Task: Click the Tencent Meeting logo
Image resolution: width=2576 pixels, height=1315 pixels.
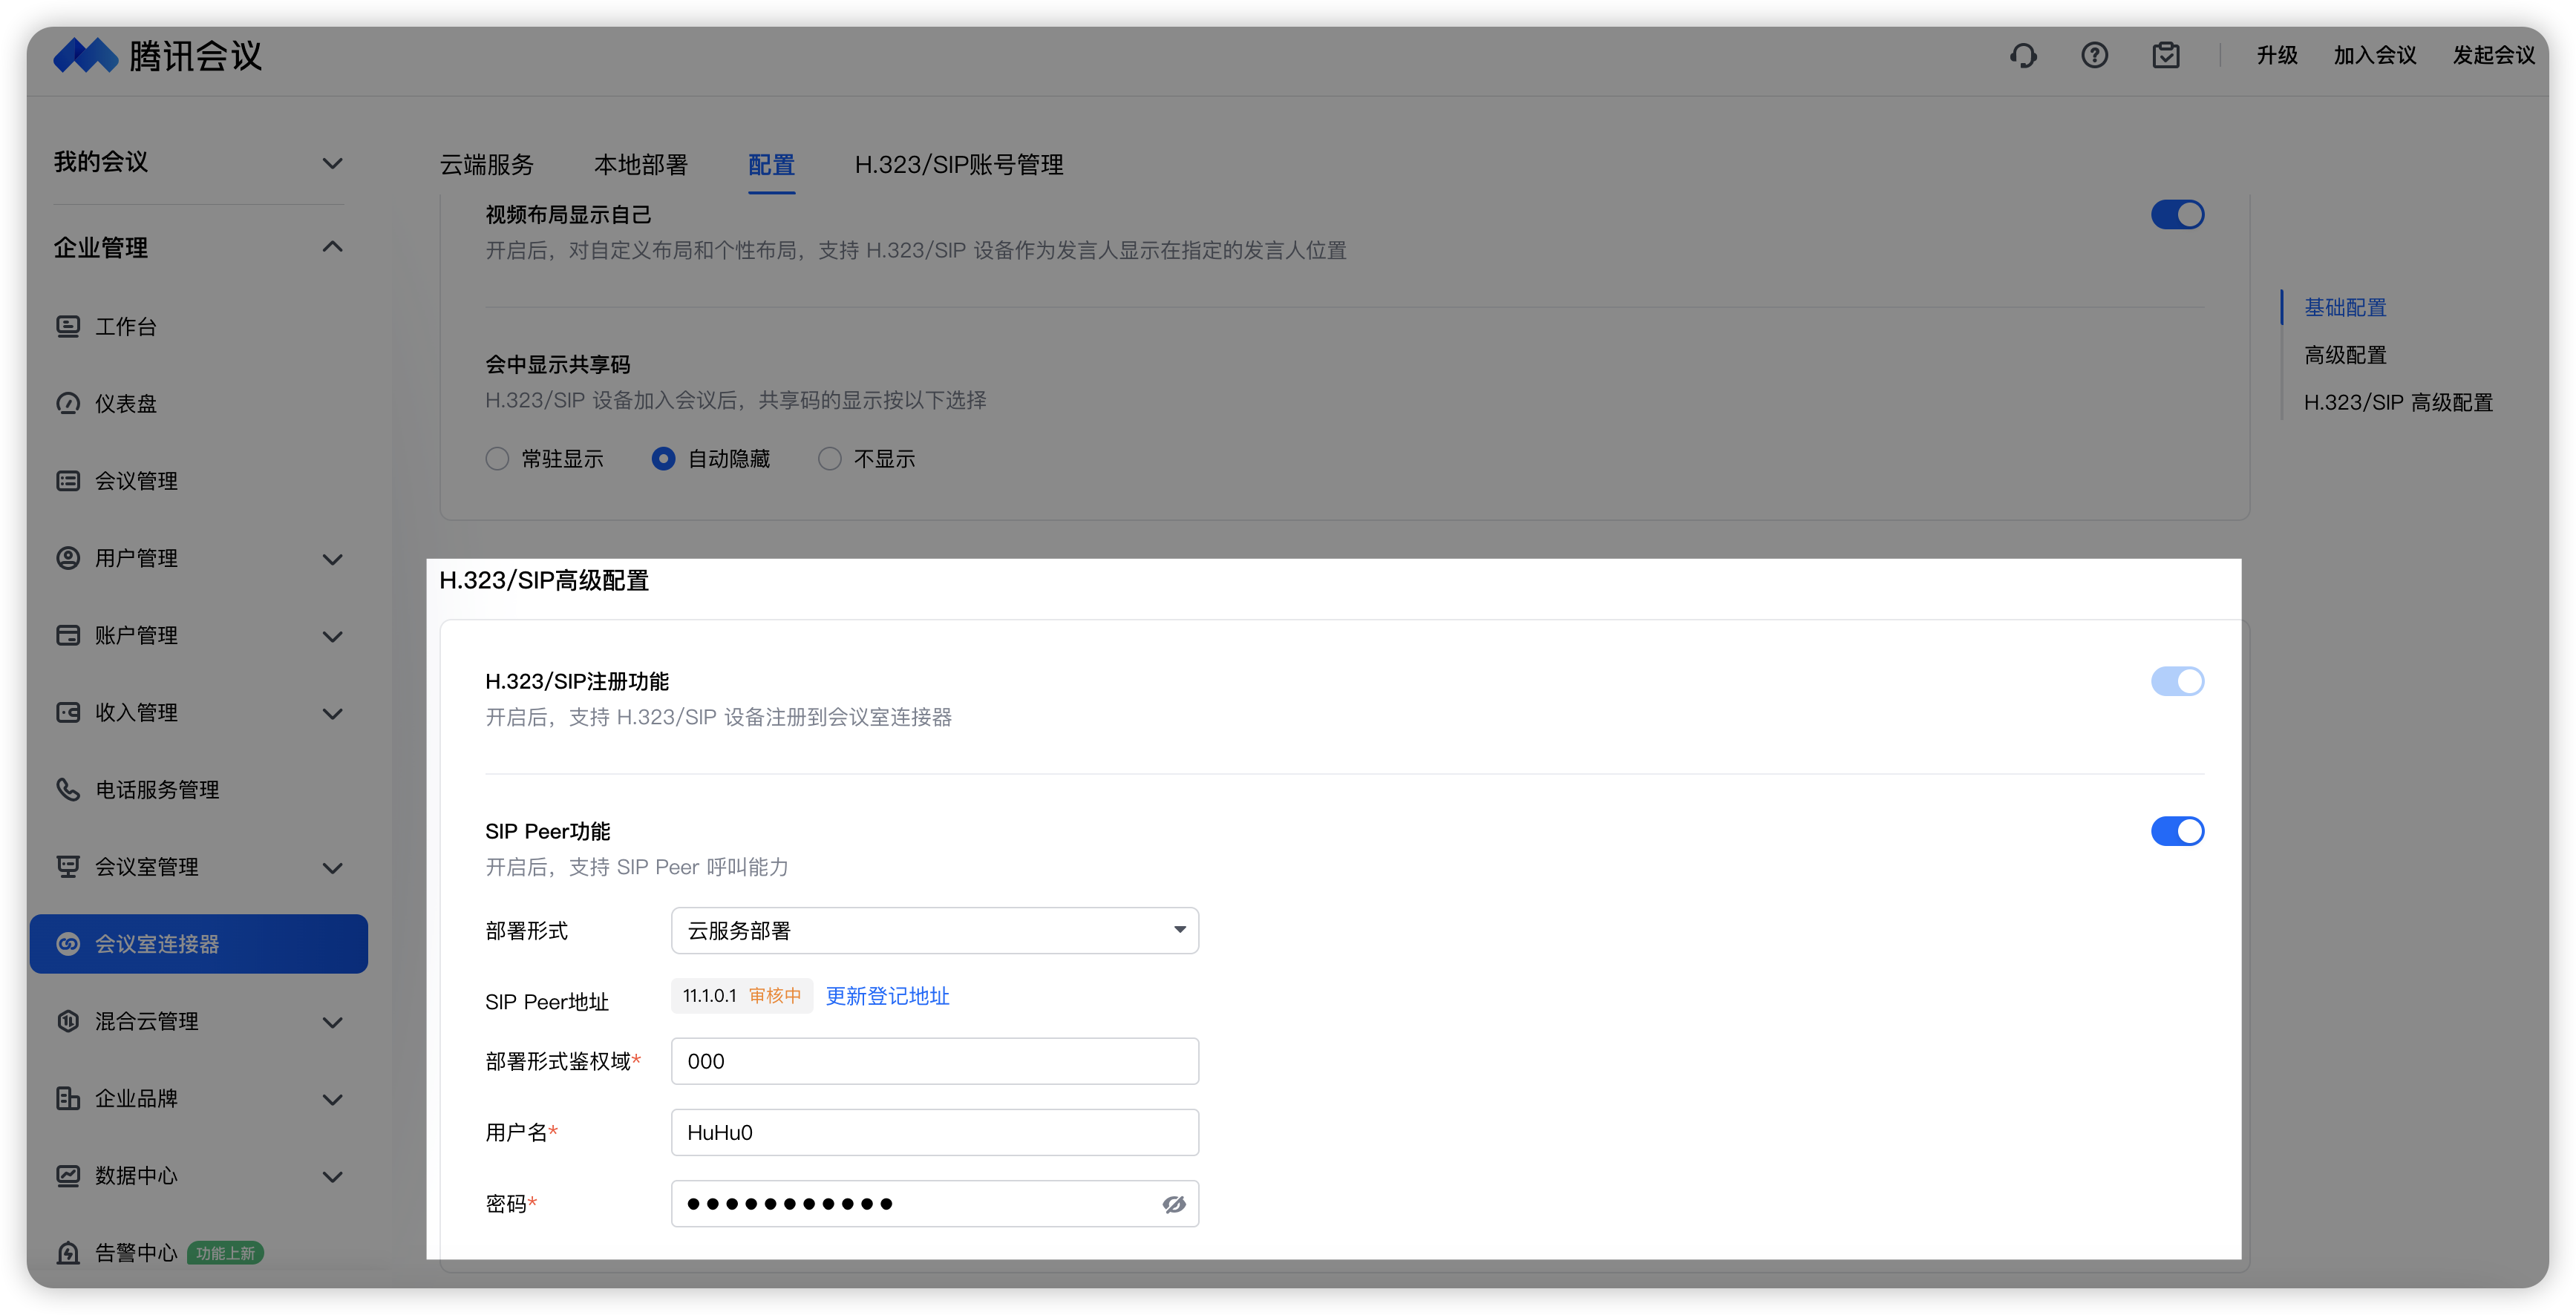Action: [x=157, y=56]
